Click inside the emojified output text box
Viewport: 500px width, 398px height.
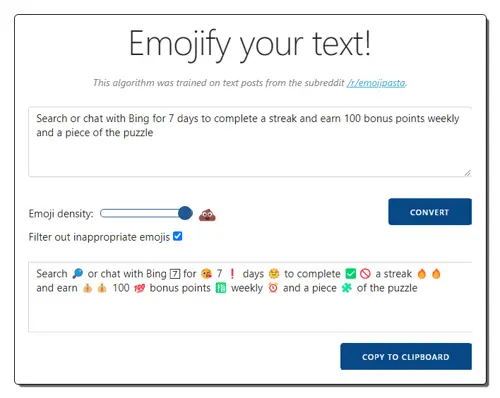[x=250, y=297]
